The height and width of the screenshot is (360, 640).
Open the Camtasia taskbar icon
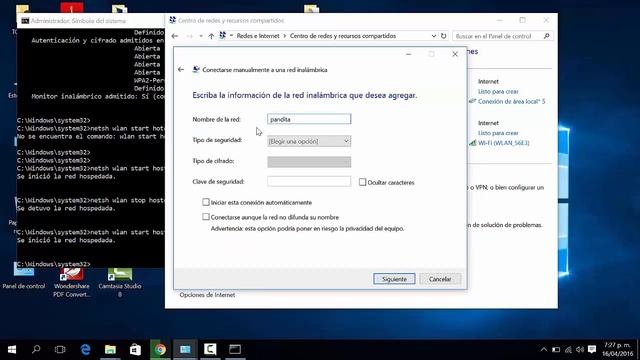[x=210, y=349]
